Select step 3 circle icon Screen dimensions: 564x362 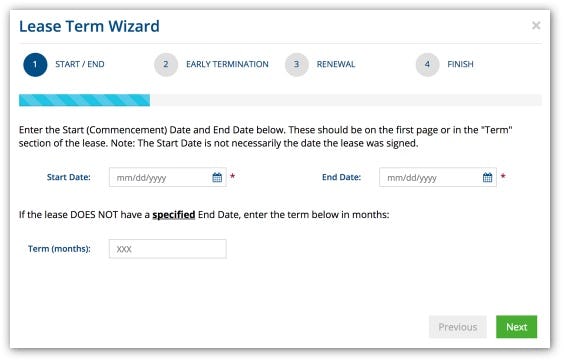coord(297,65)
